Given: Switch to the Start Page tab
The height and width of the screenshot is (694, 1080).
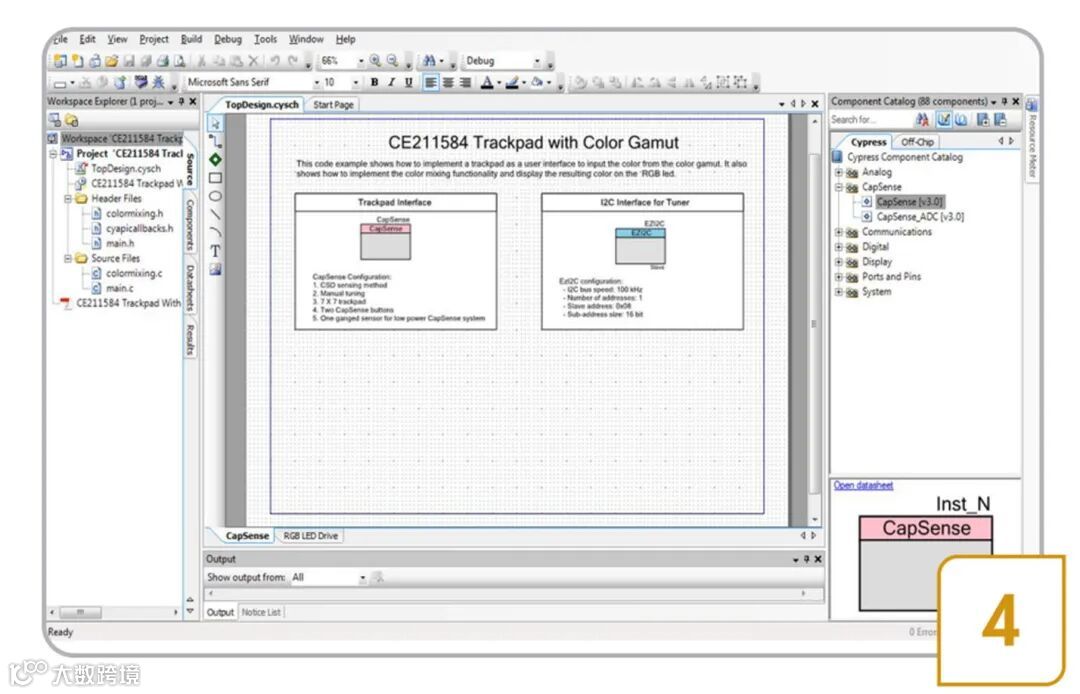Looking at the screenshot, I should click(333, 105).
